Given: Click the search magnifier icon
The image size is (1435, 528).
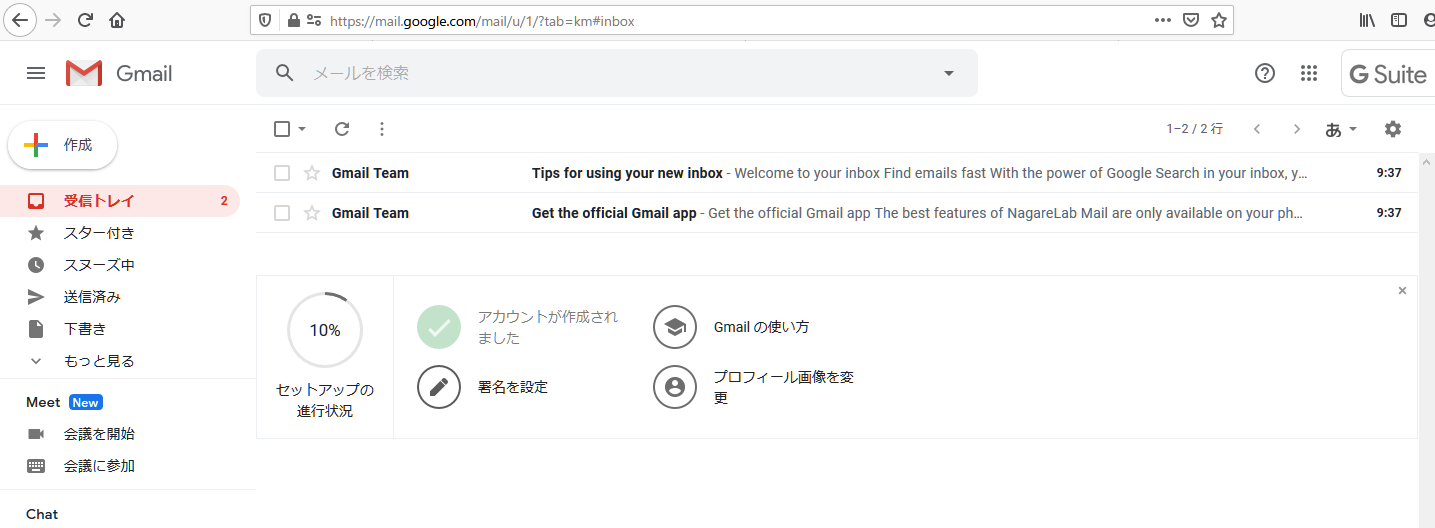Looking at the screenshot, I should point(285,73).
